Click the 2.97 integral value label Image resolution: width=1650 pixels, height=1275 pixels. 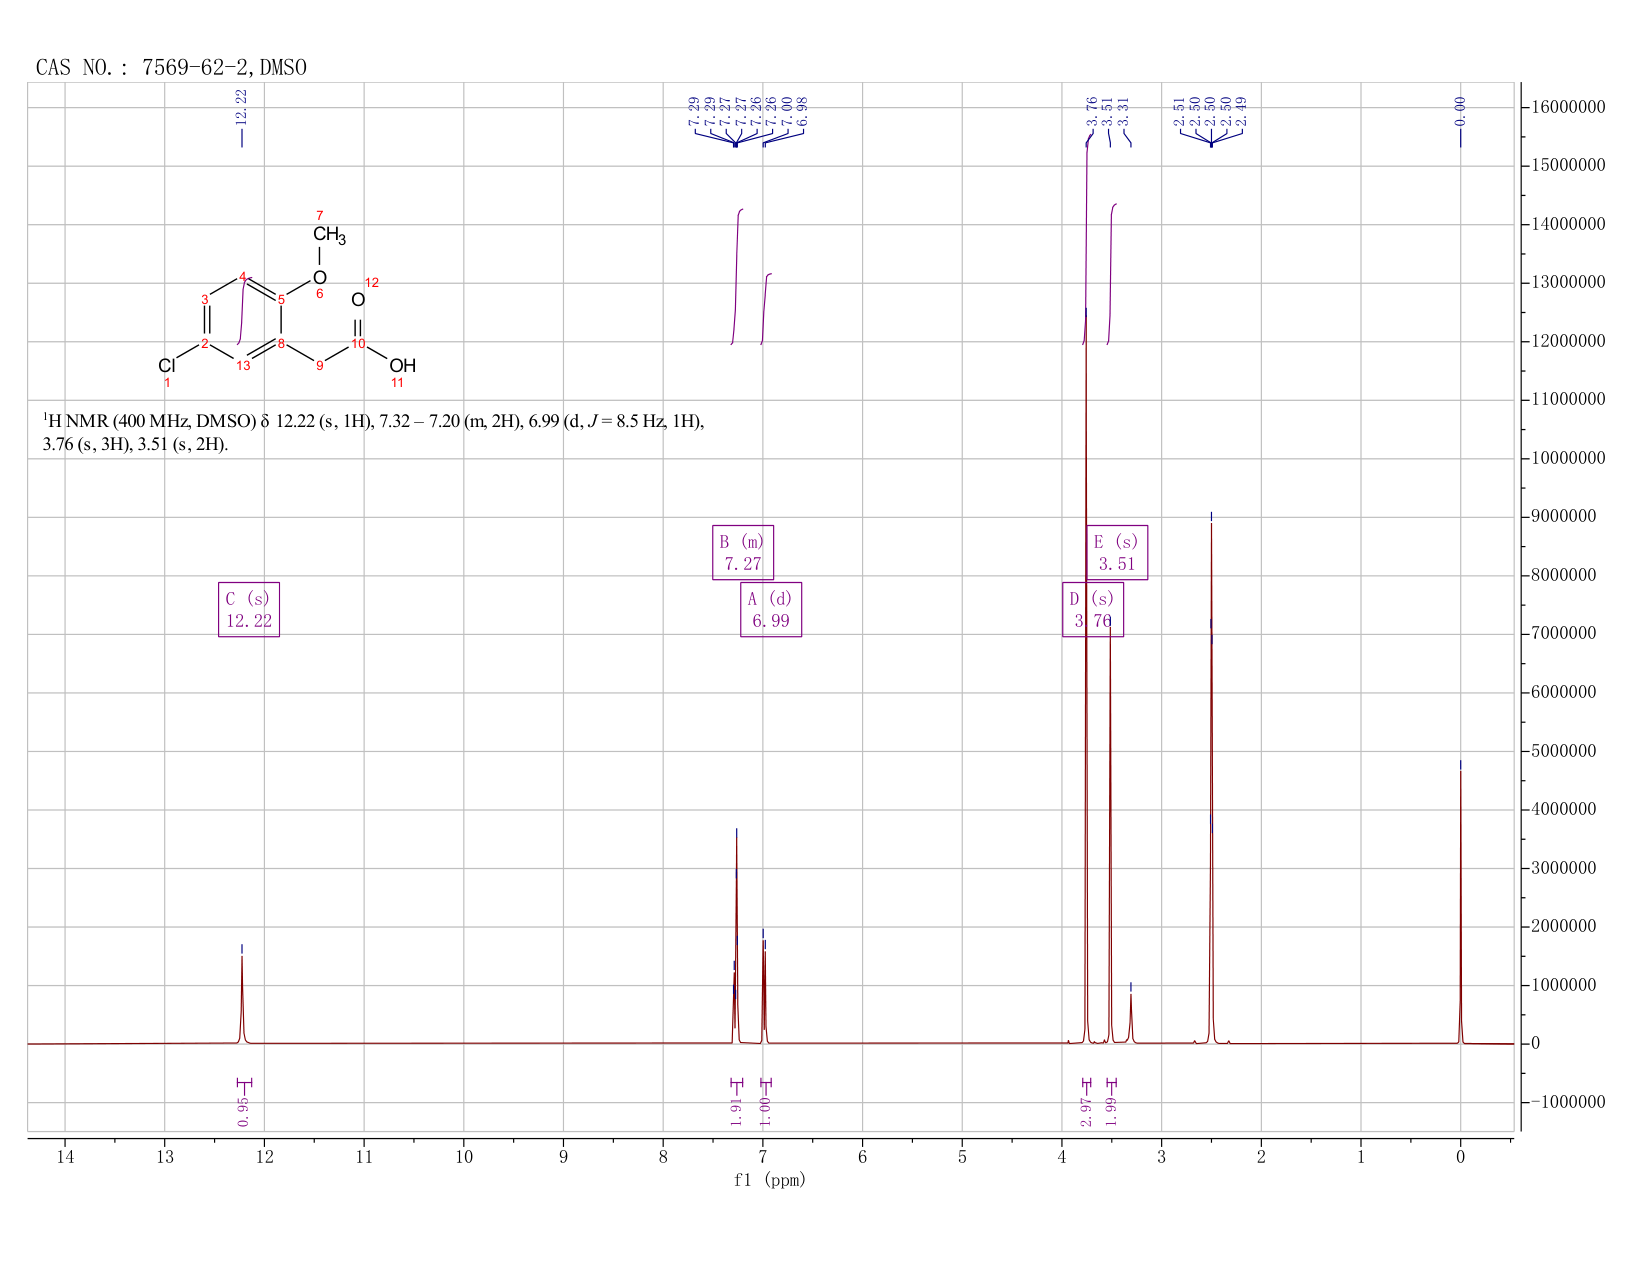(x=1087, y=1110)
